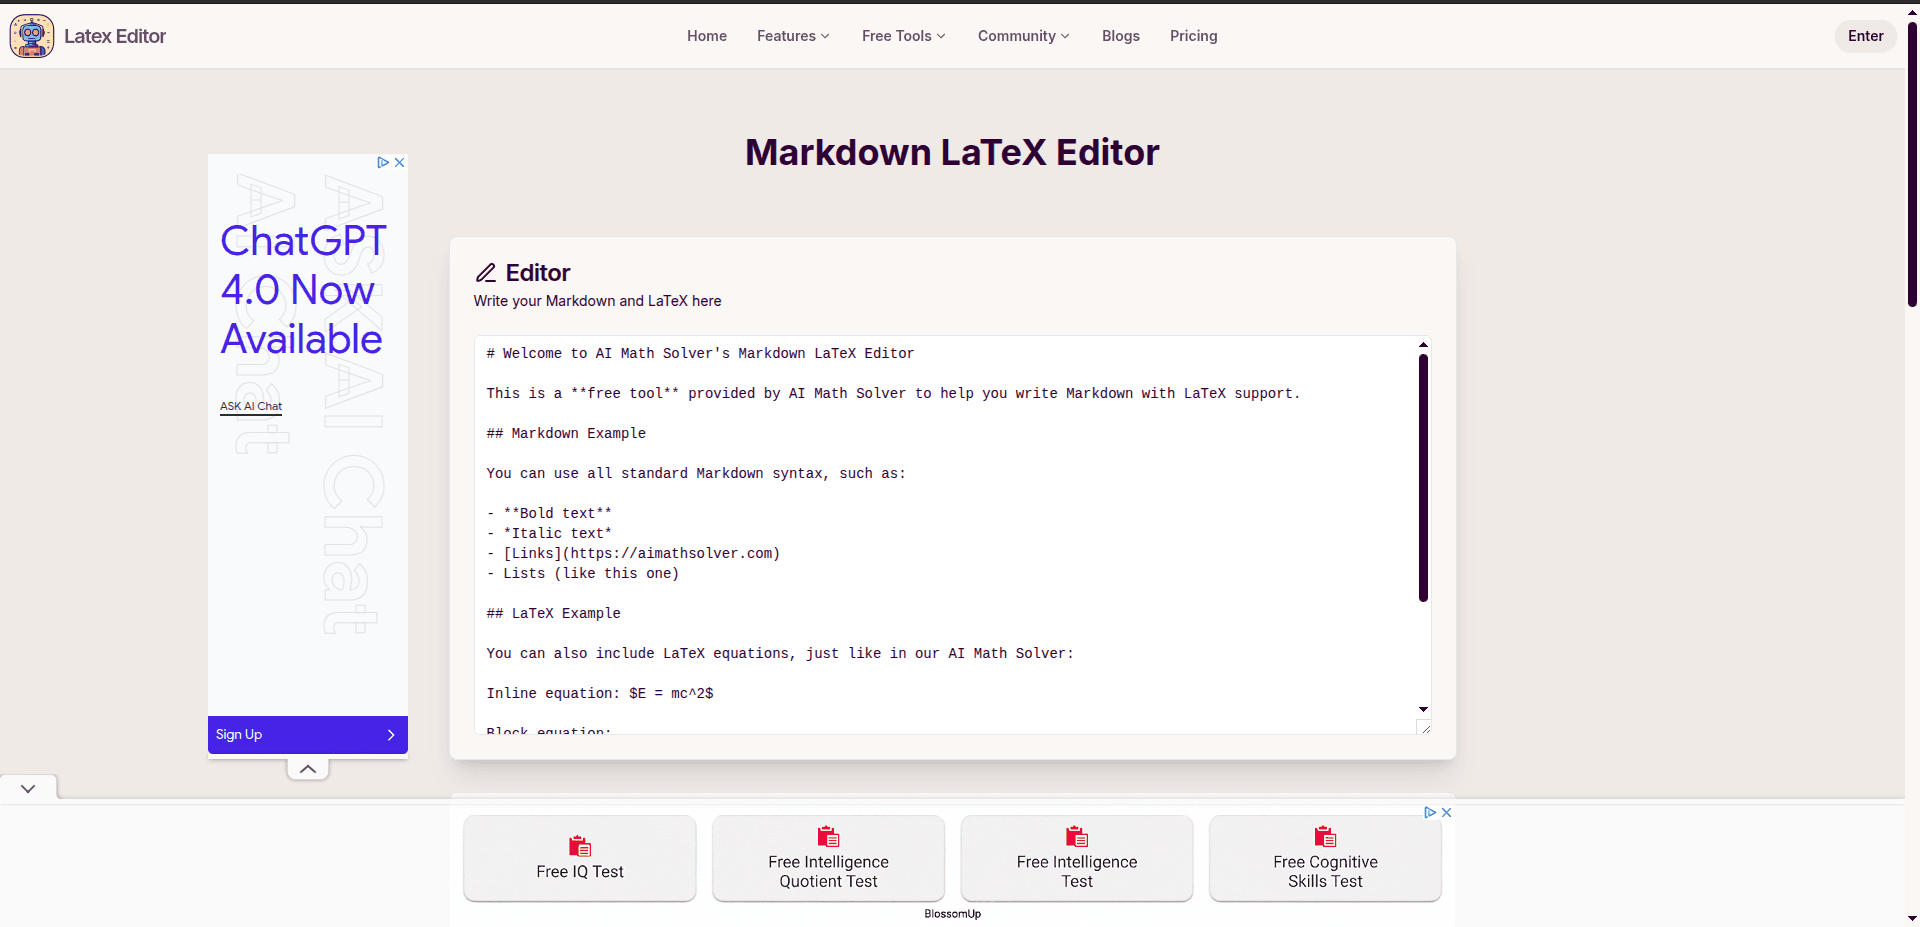Click the editor scrollbar up arrow

pos(1423,345)
